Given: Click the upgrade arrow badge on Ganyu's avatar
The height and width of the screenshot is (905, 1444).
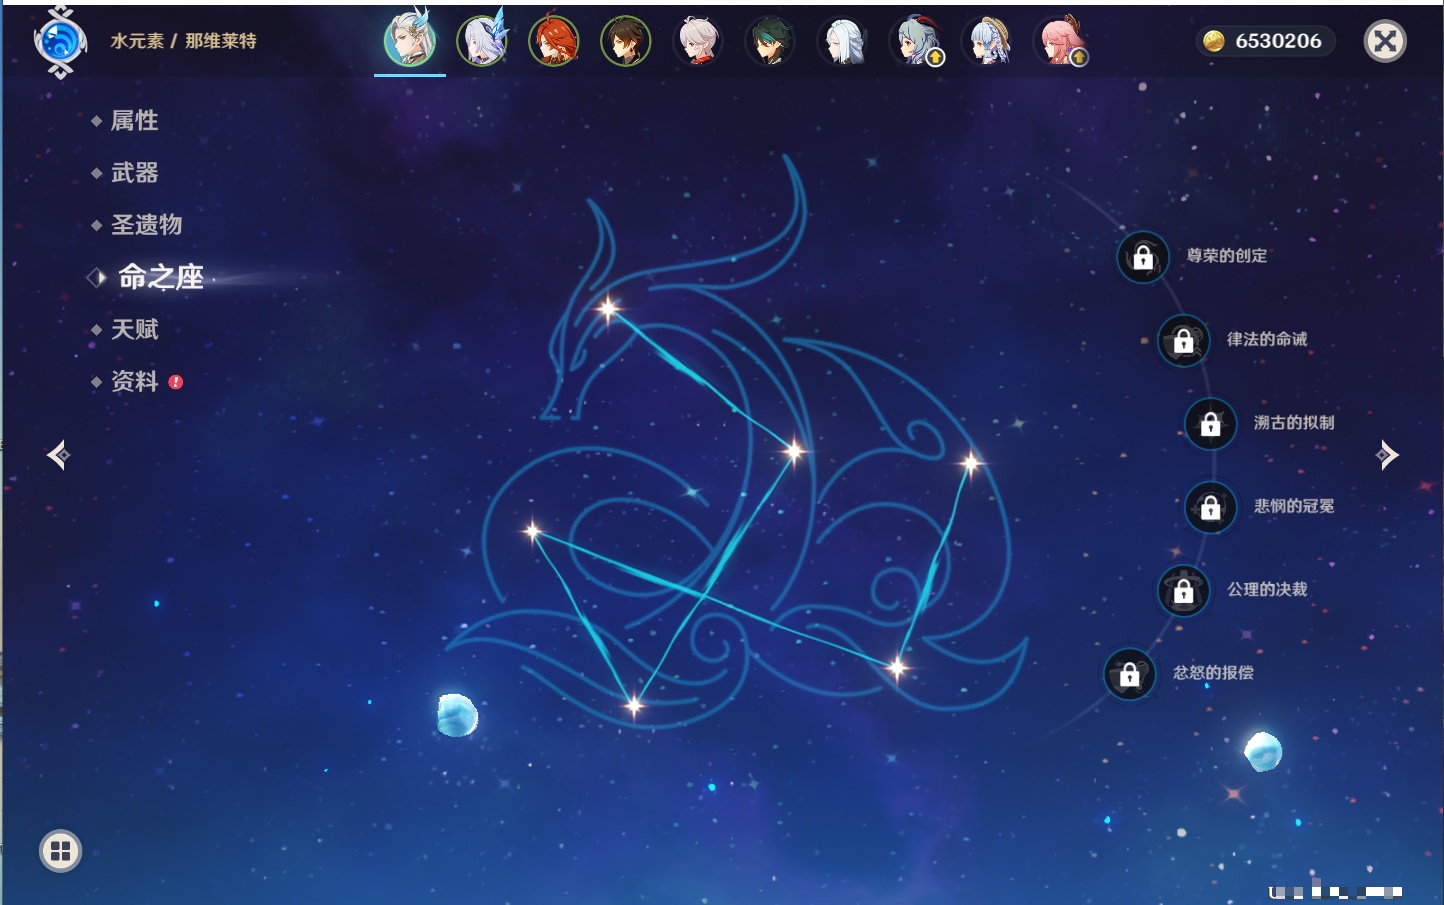Looking at the screenshot, I should 936,58.
